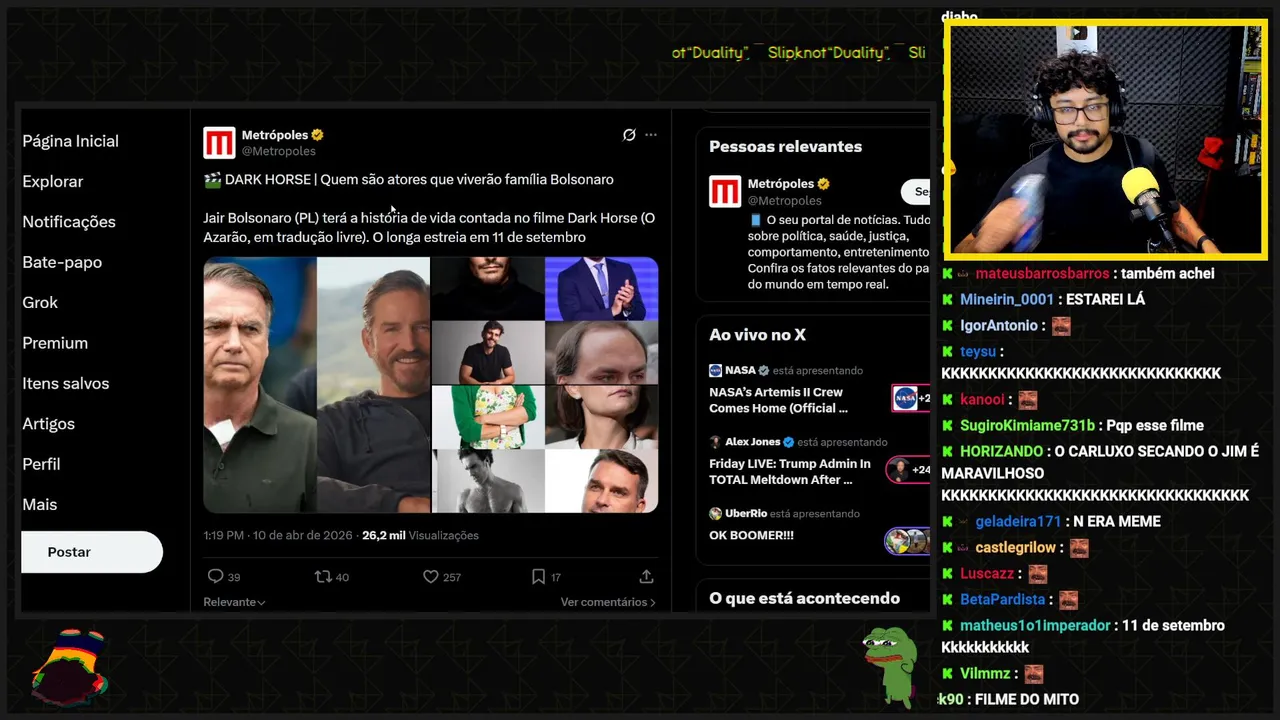
Task: Click chat username teysu
Action: [x=978, y=351]
